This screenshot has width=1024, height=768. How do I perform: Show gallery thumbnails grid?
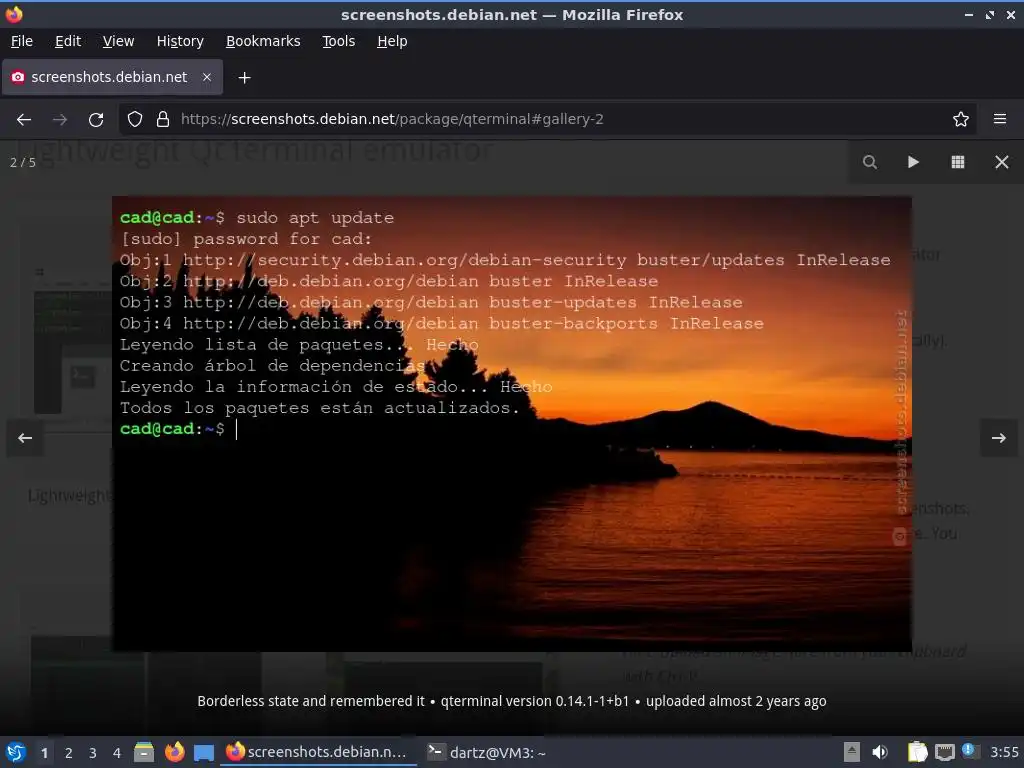point(957,162)
